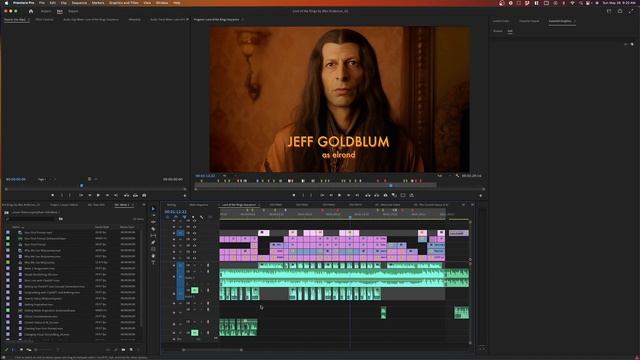Toggle Snap in timeline header
This screenshot has width=640, height=360.
(x=176, y=217)
